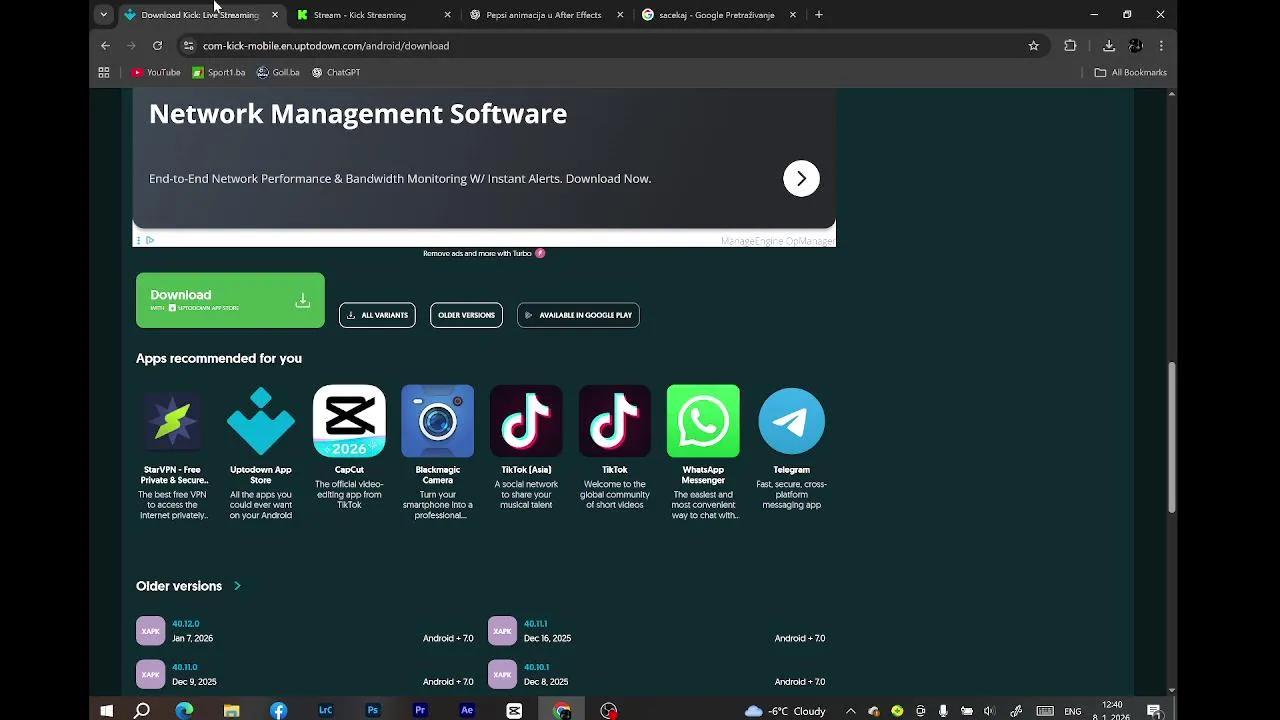The height and width of the screenshot is (720, 1280).
Task: Expand the Older versions chevron
Action: [237, 586]
